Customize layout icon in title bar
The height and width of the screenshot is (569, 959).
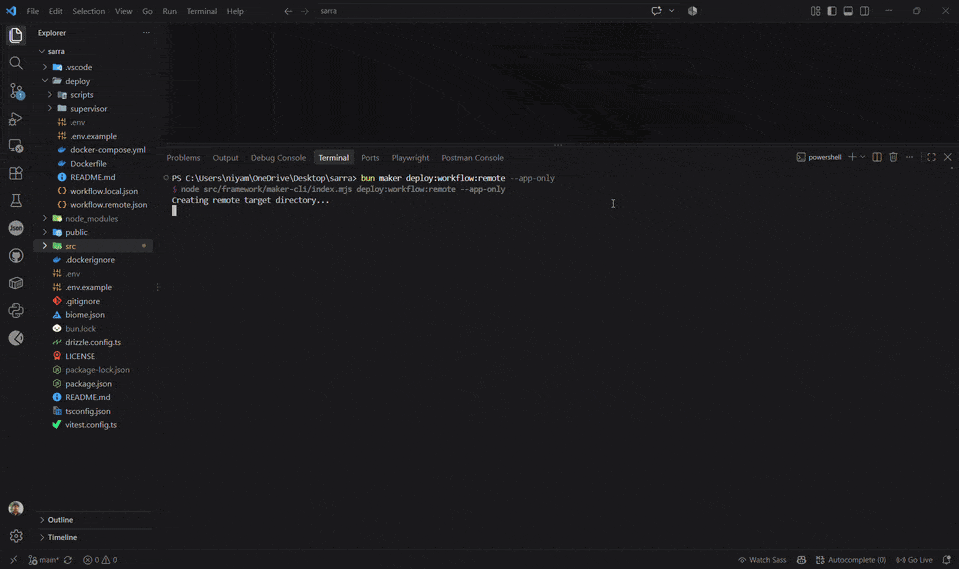(815, 11)
